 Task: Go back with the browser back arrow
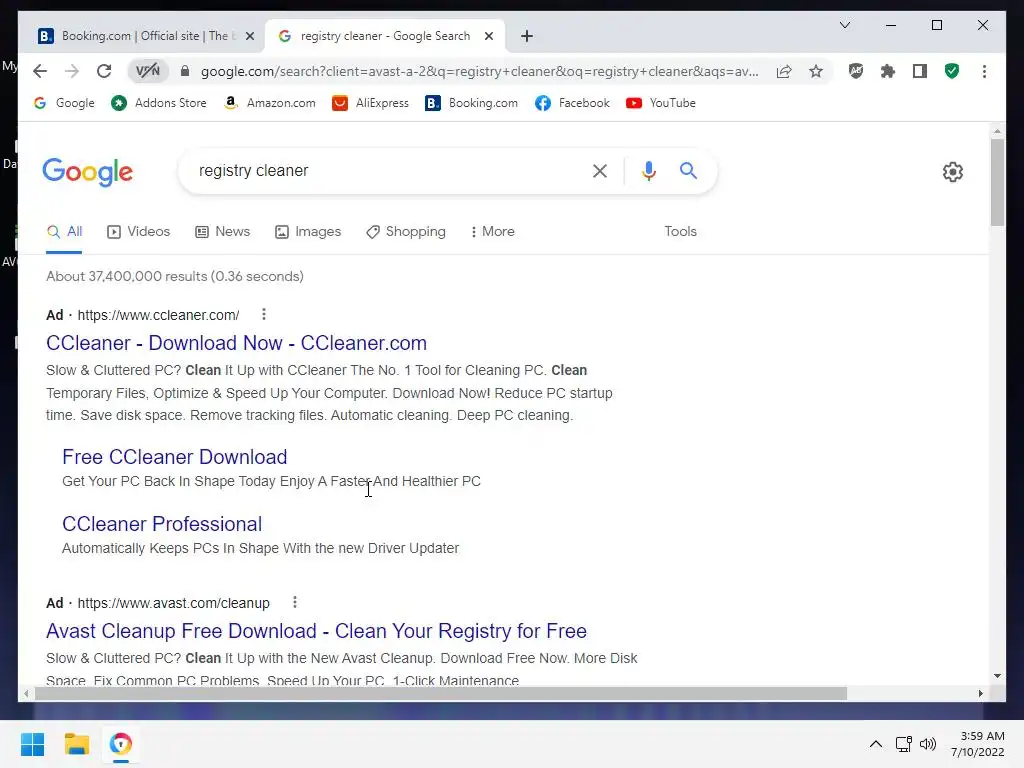tap(40, 71)
